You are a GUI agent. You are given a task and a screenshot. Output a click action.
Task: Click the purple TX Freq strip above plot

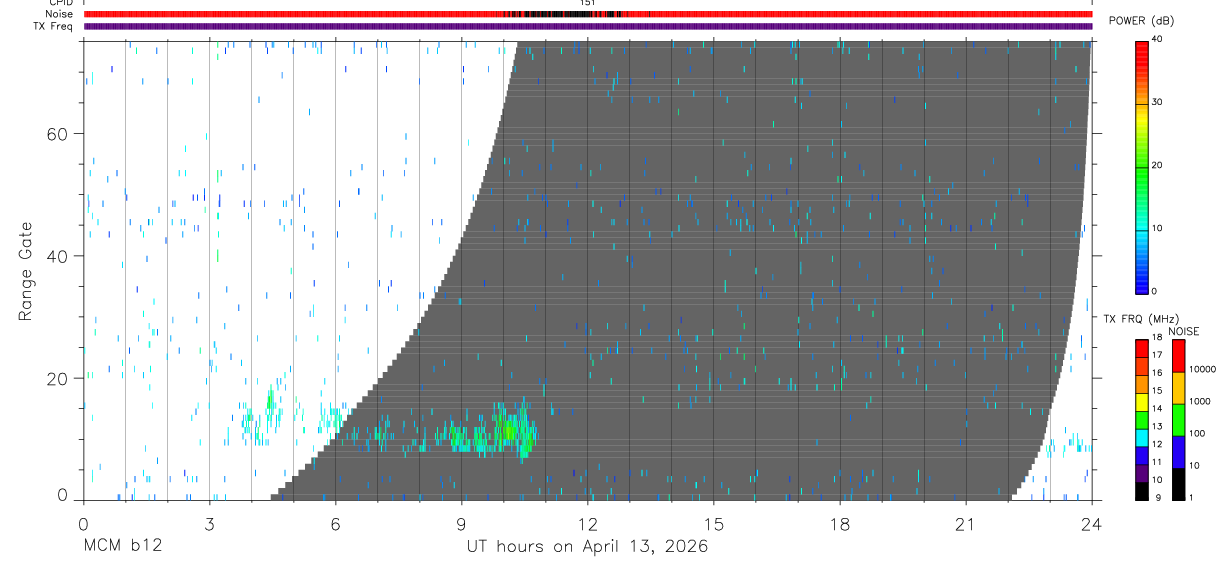coord(587,26)
